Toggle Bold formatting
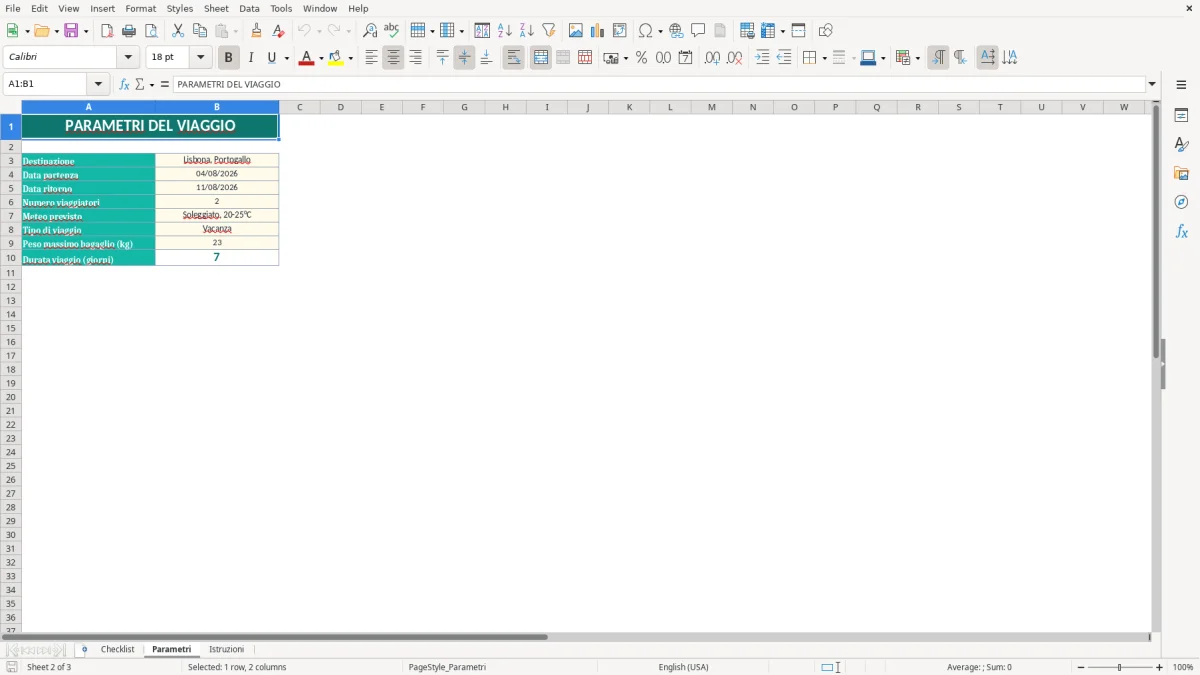1200x675 pixels. point(228,58)
